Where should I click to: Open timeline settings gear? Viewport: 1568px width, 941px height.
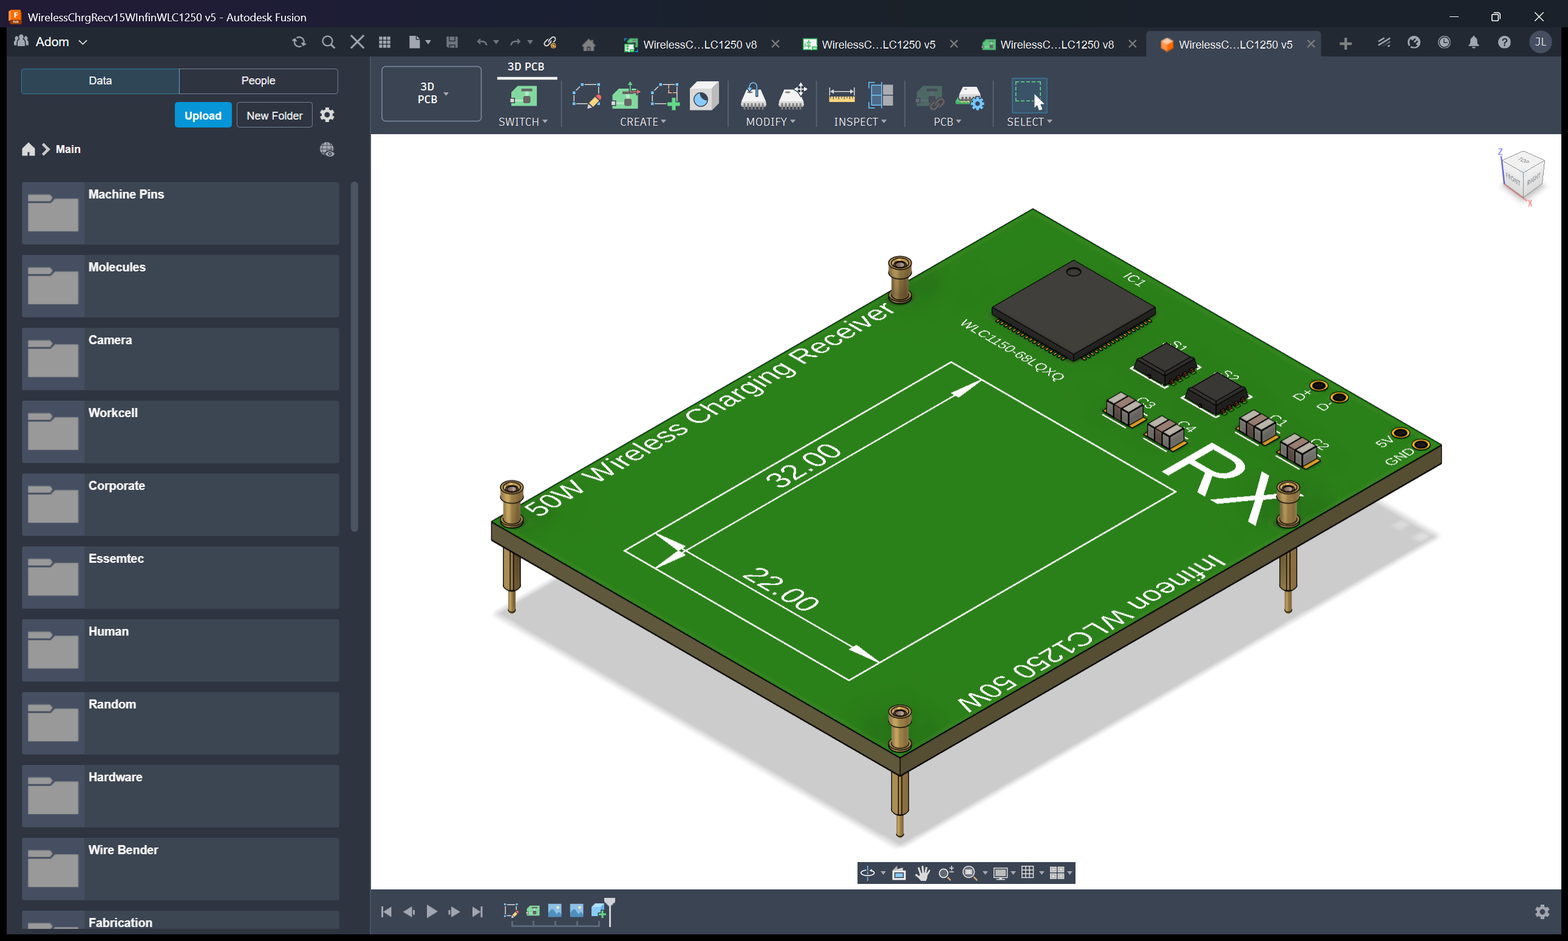coord(1542,912)
